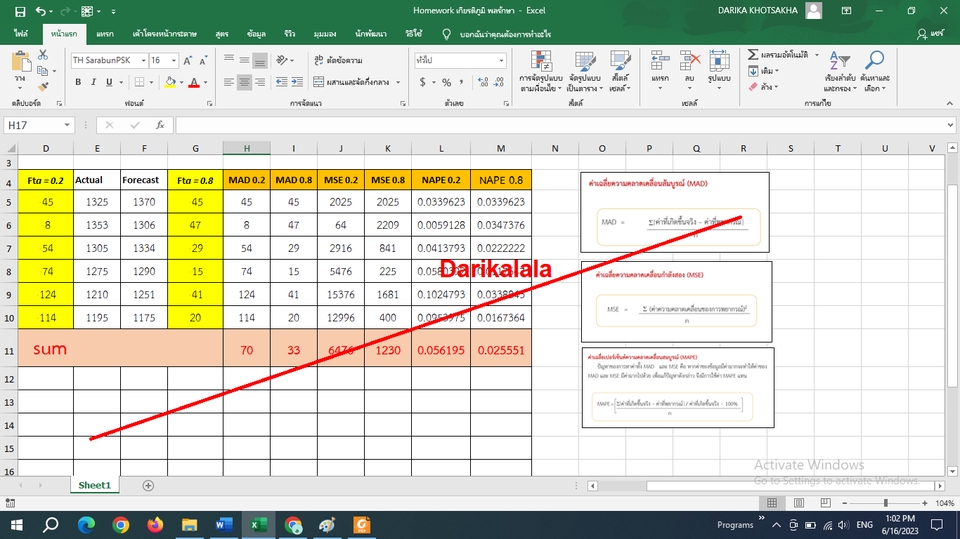Open Windows Start menu
Image resolution: width=960 pixels, height=539 pixels.
point(17,525)
